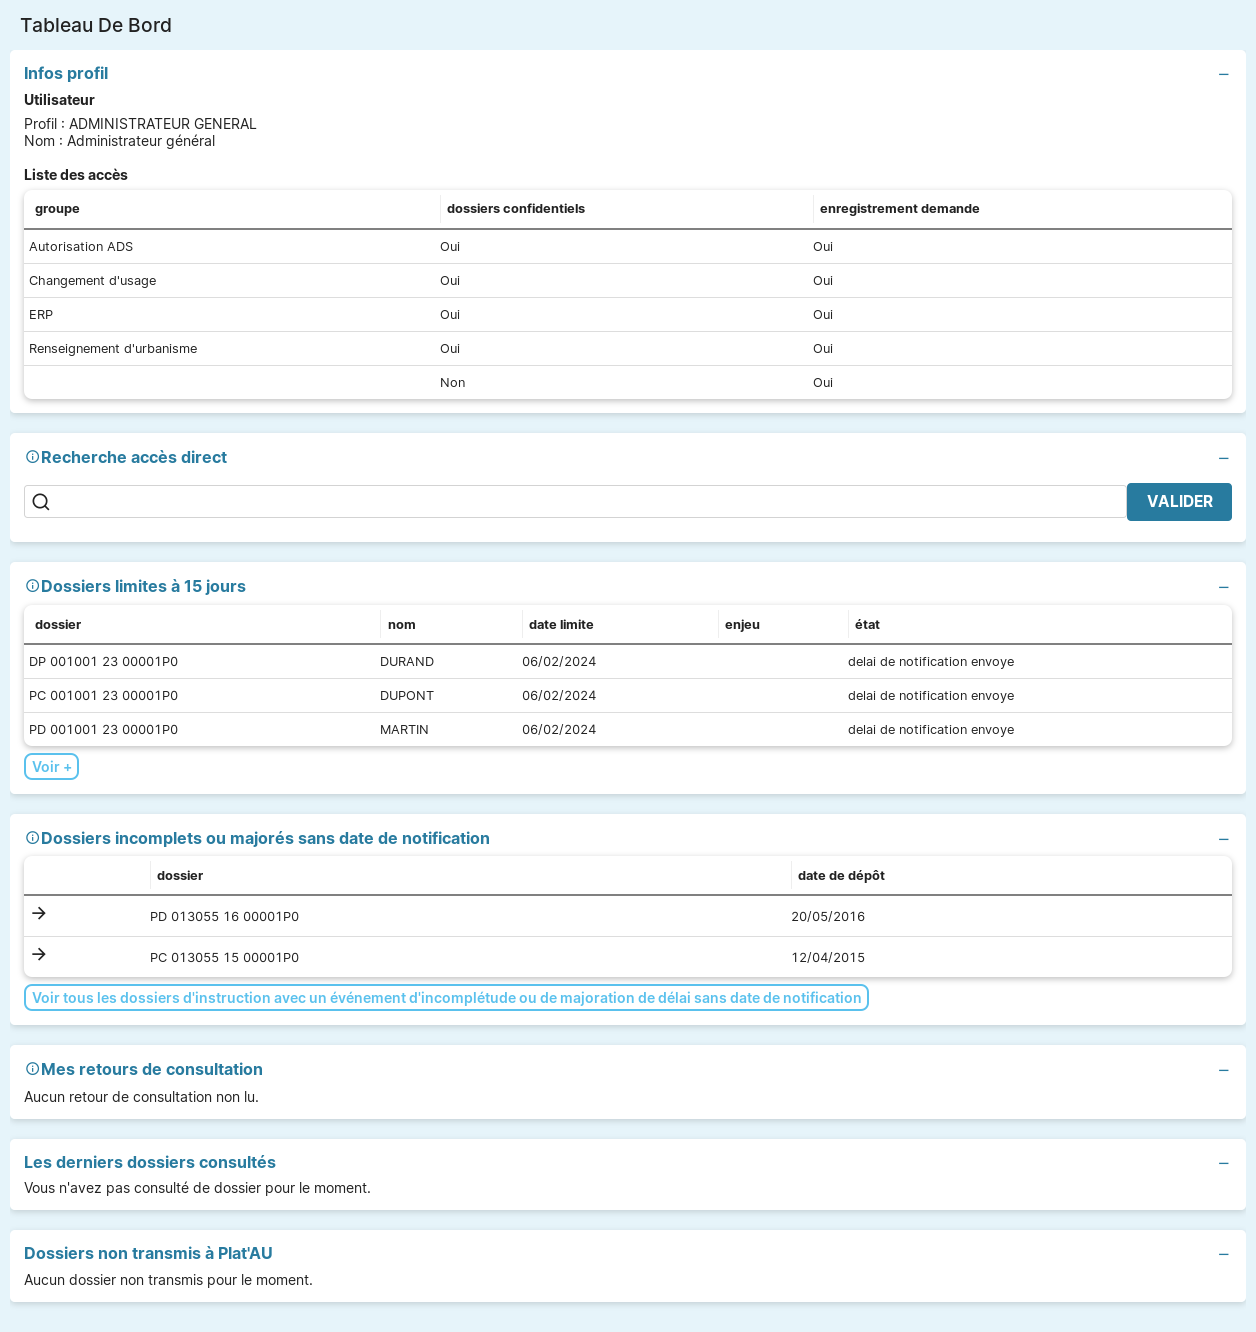Minimize the Dossiers incomplets ou majorés widget
The image size is (1256, 1332).
click(1223, 839)
